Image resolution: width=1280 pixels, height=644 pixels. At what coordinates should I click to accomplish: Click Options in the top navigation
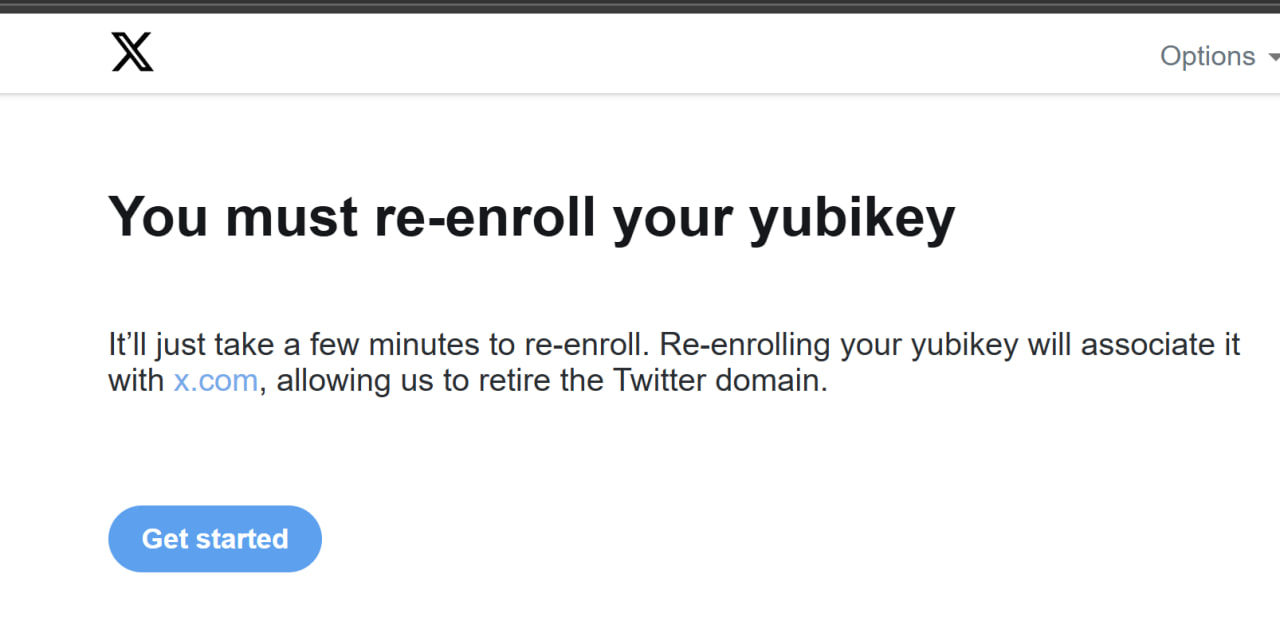click(1207, 56)
